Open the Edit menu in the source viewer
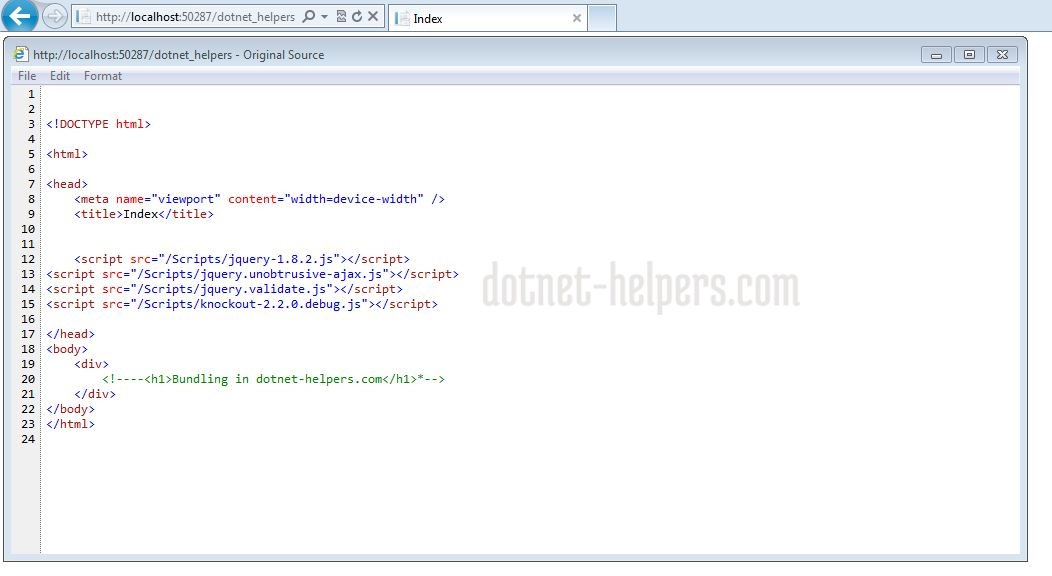 coord(60,76)
